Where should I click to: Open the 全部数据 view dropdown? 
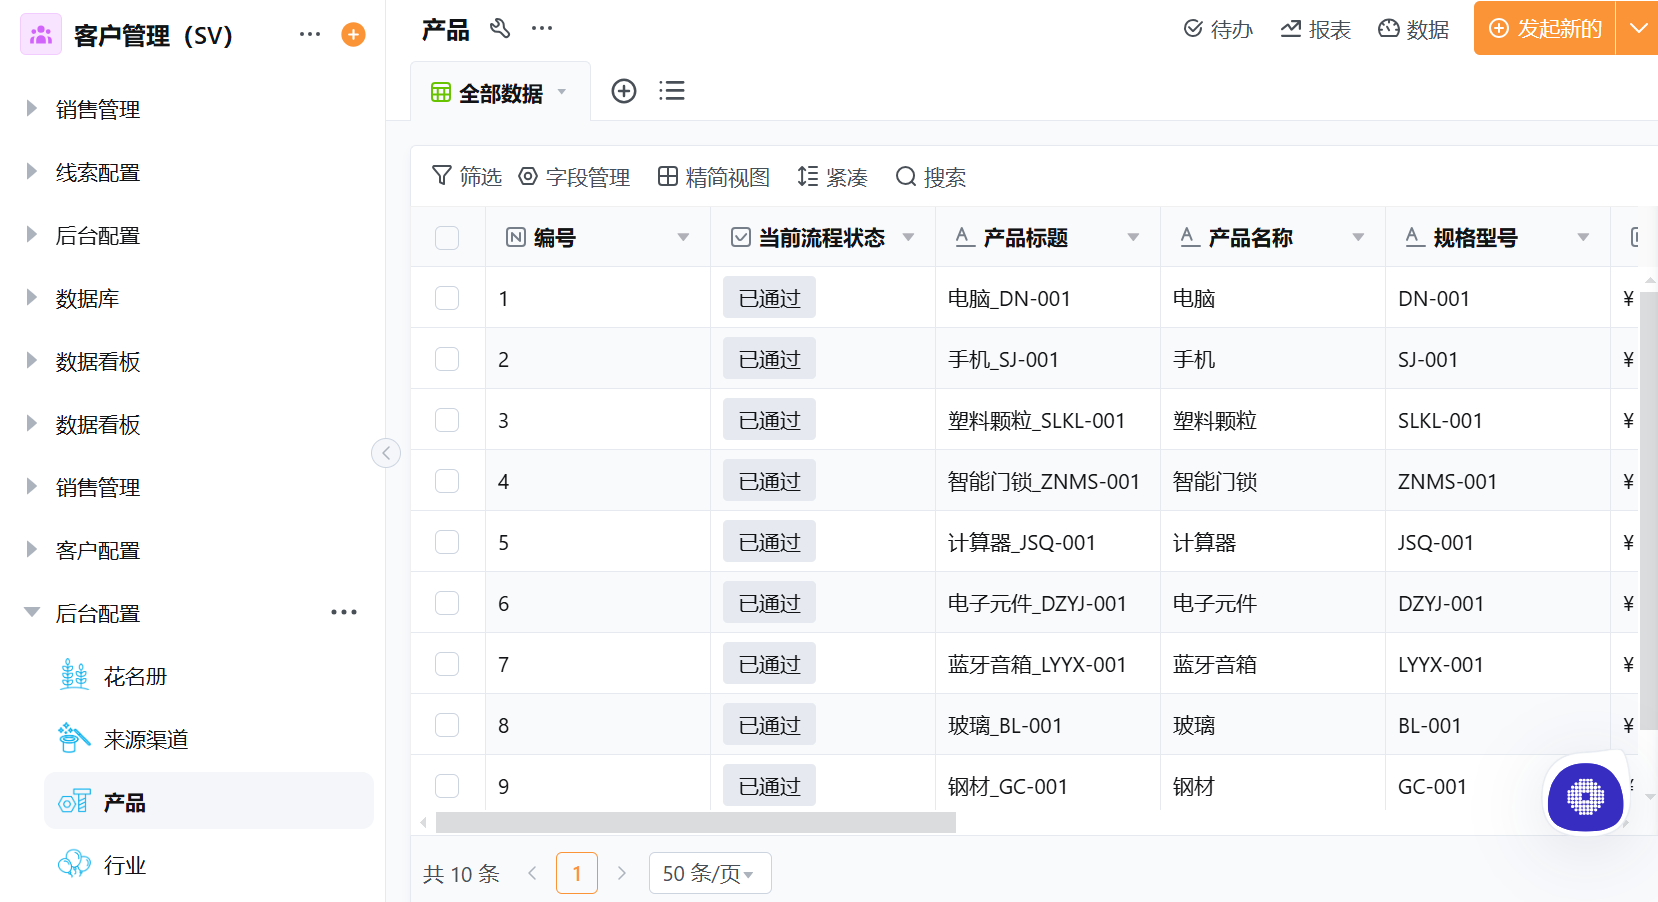(562, 91)
